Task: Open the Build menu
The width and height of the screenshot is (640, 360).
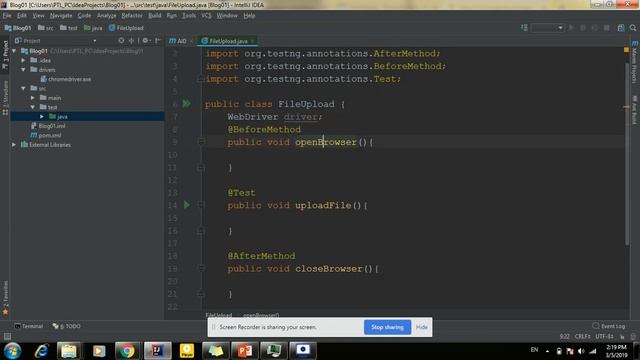Action: coord(155,16)
